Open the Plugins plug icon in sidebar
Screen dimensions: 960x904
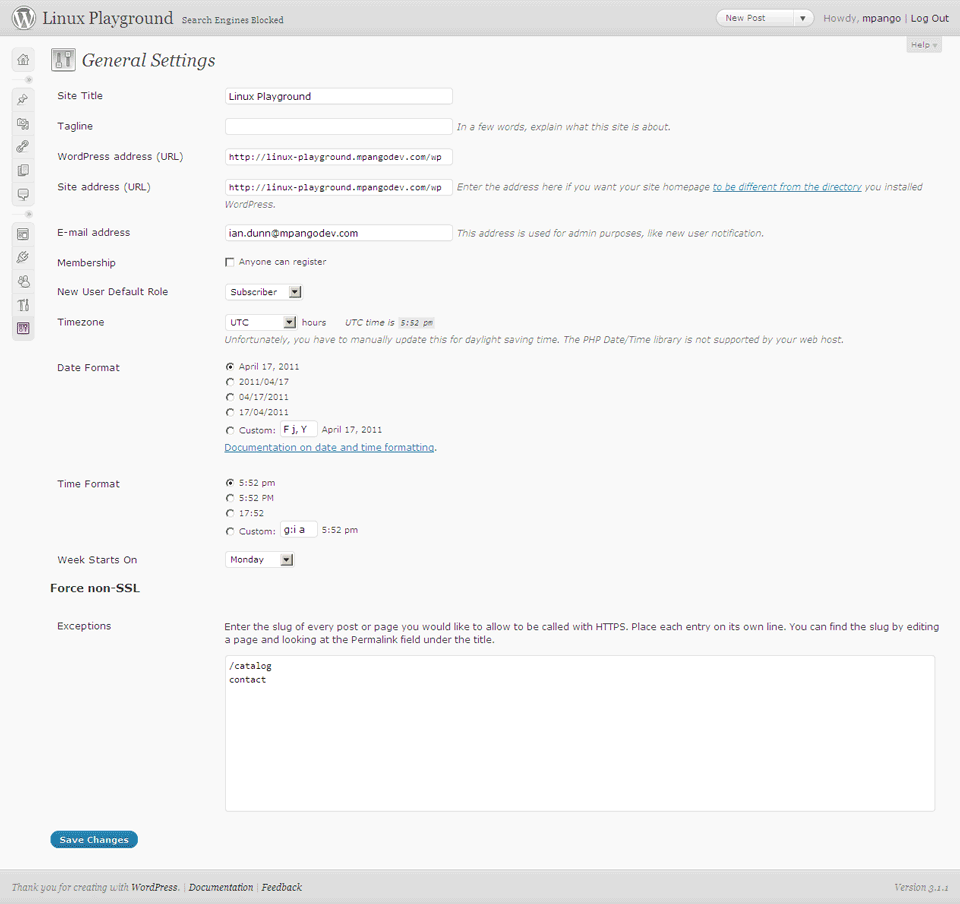click(x=23, y=257)
